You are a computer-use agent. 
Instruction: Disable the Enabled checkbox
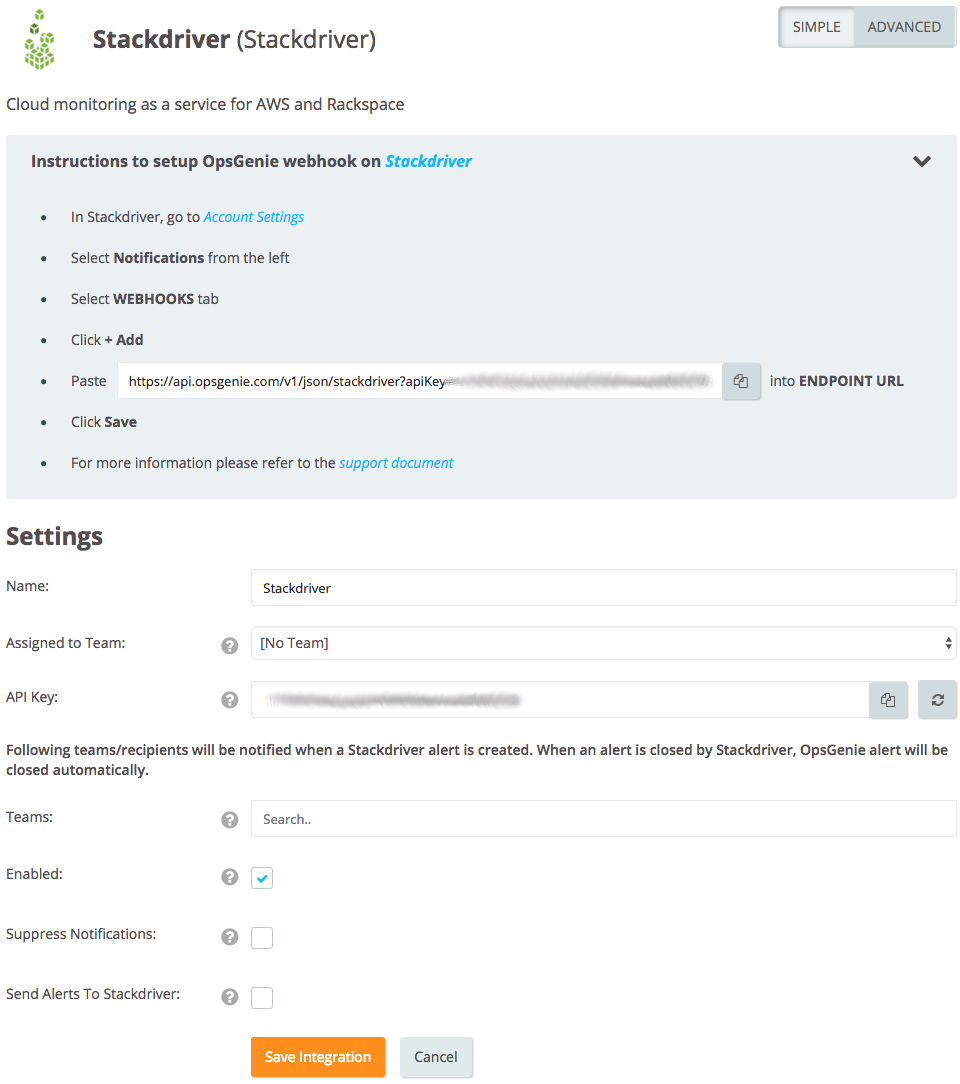pyautogui.click(x=261, y=877)
